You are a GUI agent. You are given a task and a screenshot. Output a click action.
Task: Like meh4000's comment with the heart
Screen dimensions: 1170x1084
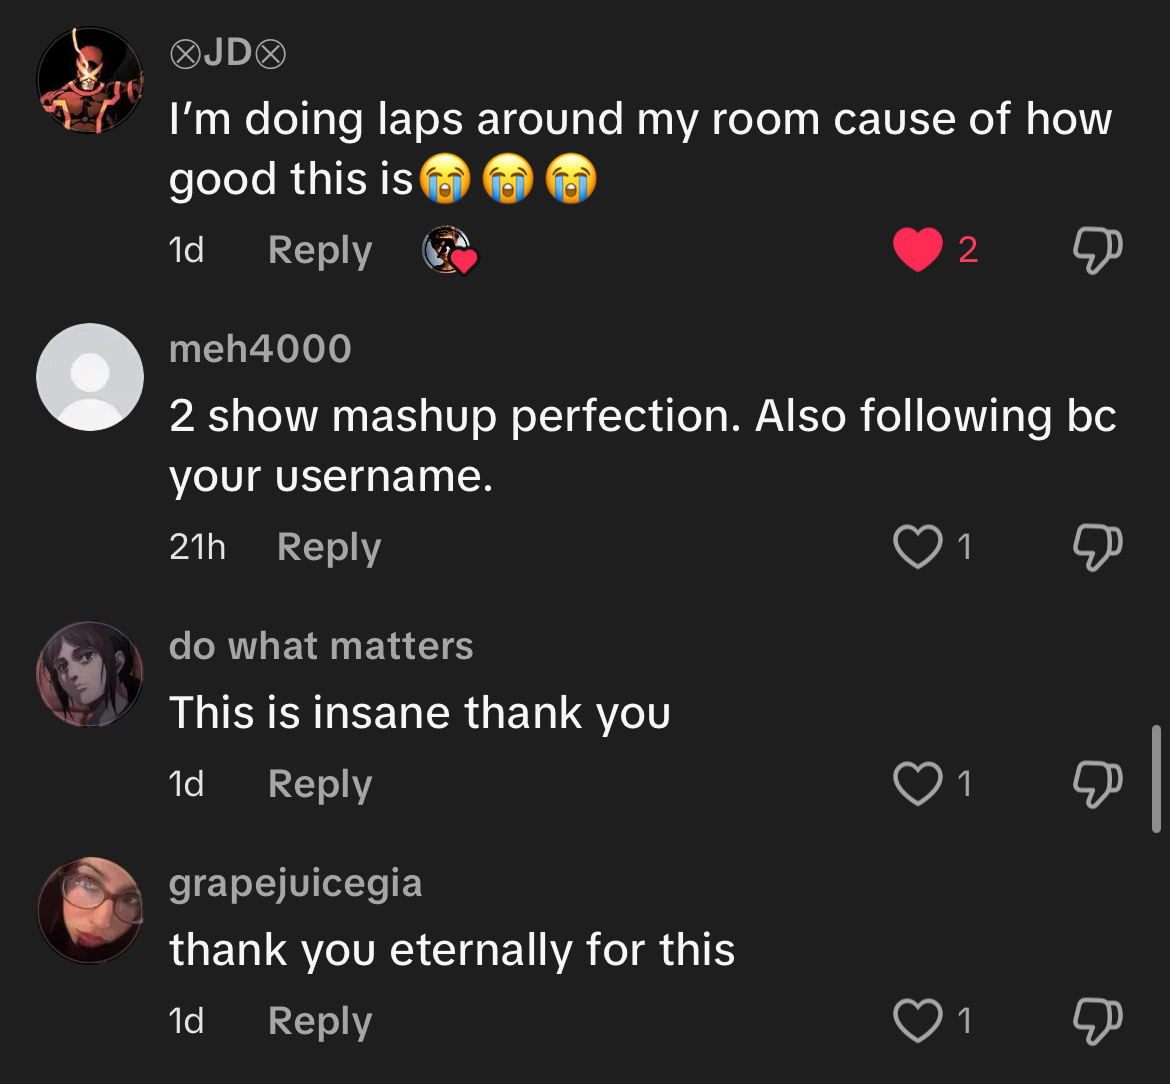pyautogui.click(x=917, y=547)
